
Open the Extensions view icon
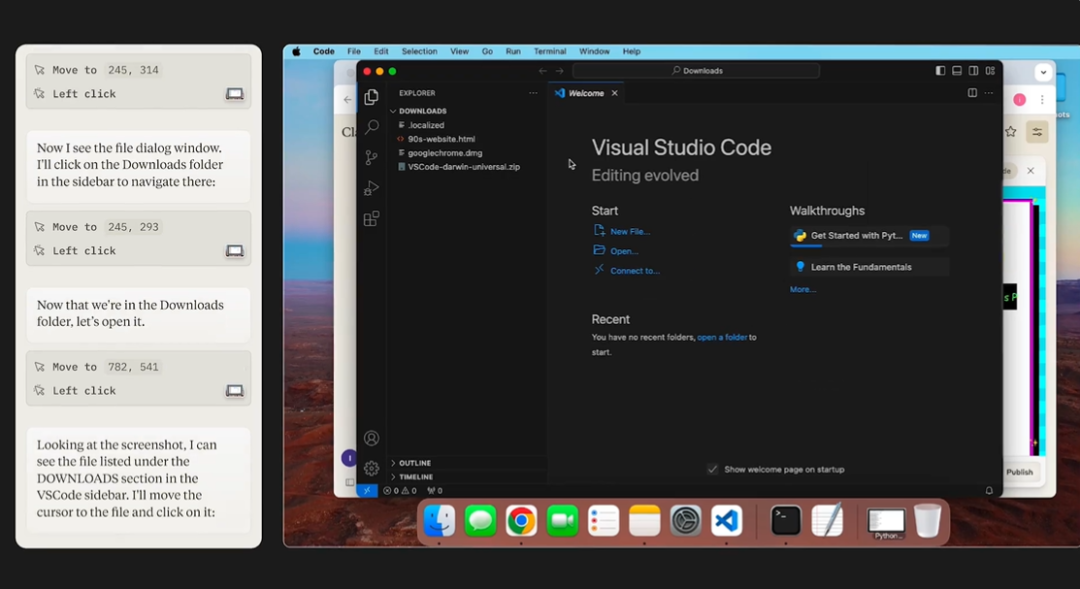371,219
